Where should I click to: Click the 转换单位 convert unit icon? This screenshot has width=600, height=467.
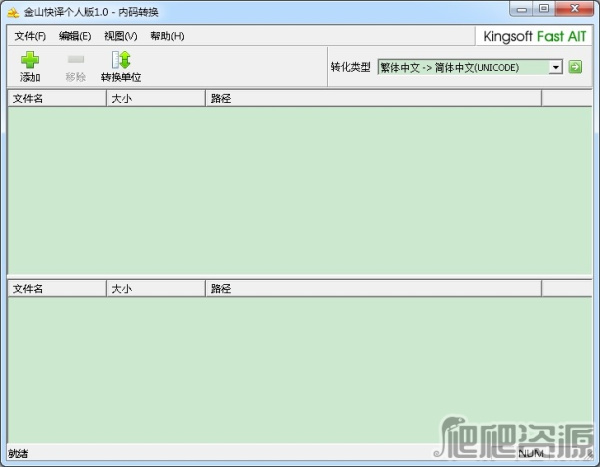[121, 60]
